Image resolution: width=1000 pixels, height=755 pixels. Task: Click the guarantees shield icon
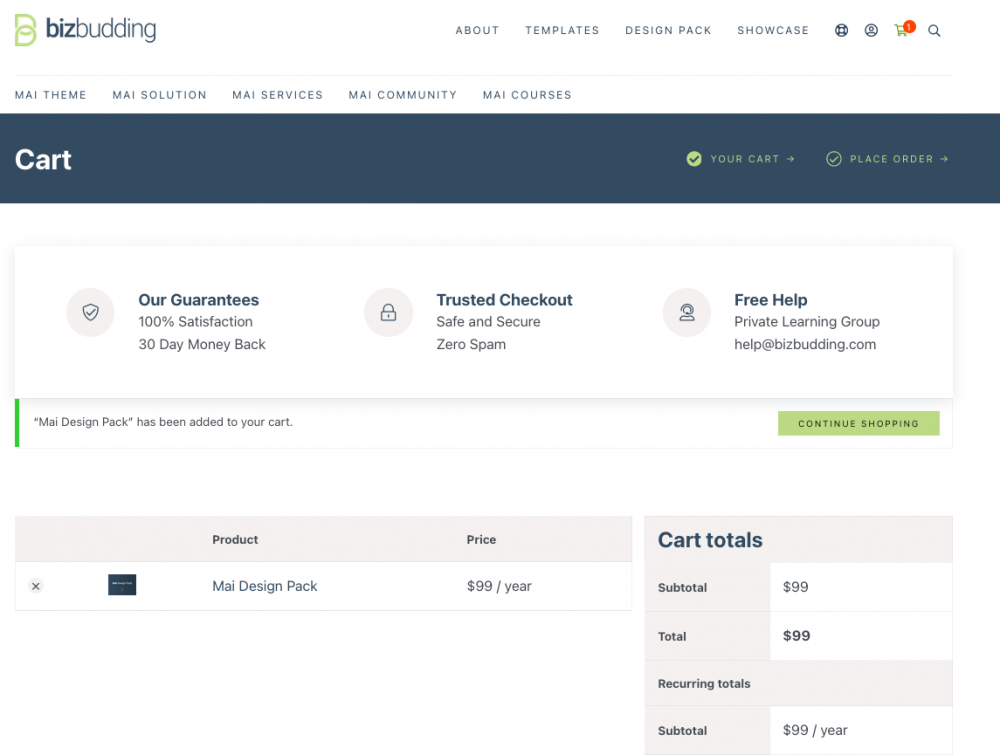(91, 312)
